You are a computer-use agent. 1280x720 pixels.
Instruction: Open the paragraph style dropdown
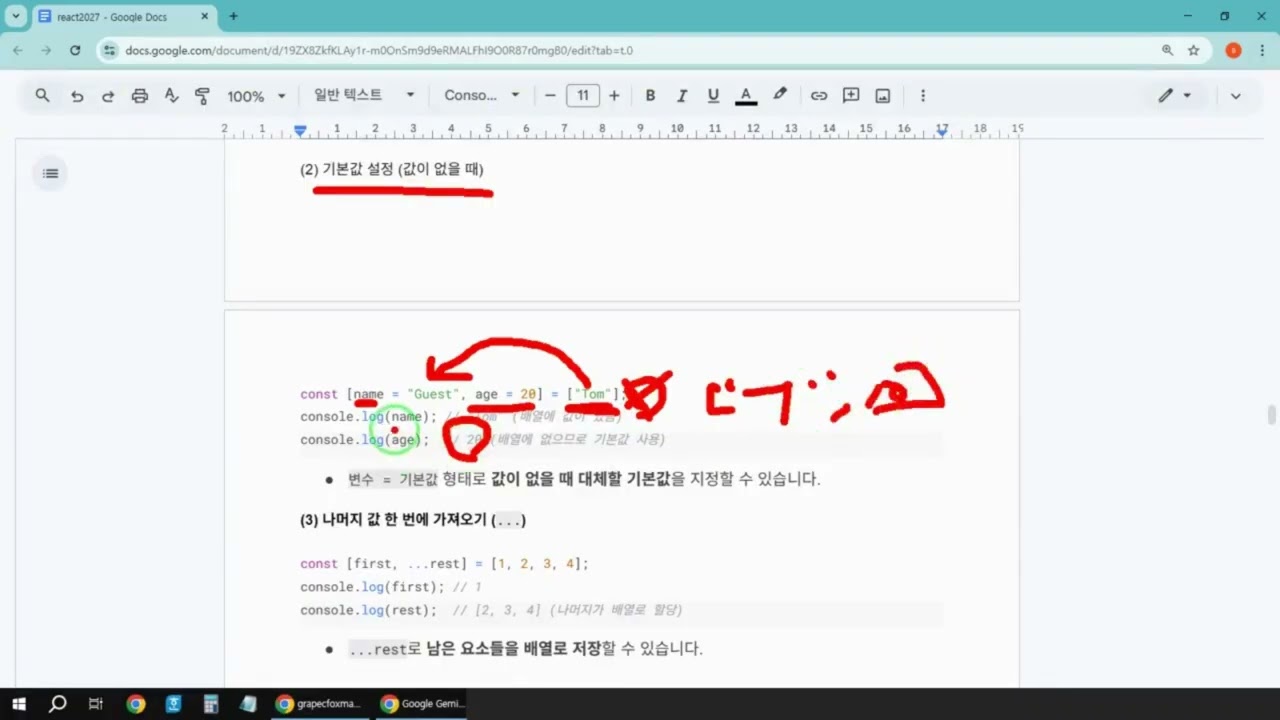click(x=364, y=95)
